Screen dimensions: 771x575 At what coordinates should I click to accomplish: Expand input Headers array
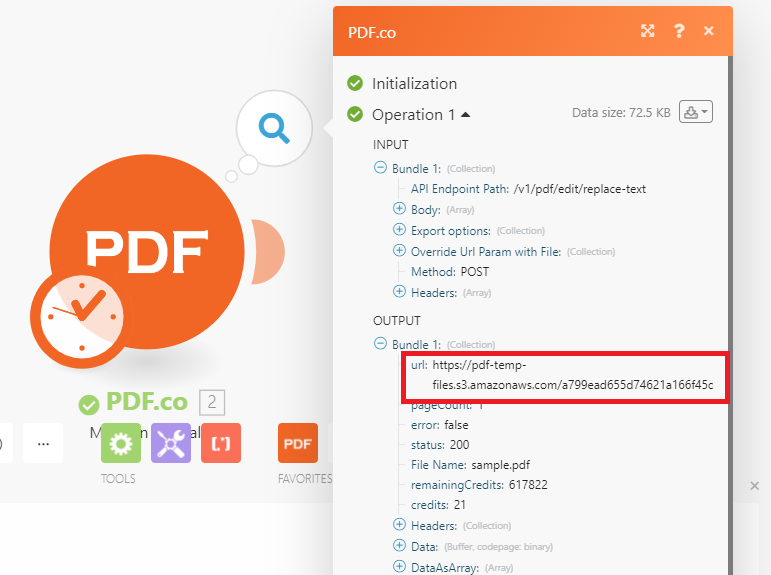point(399,292)
